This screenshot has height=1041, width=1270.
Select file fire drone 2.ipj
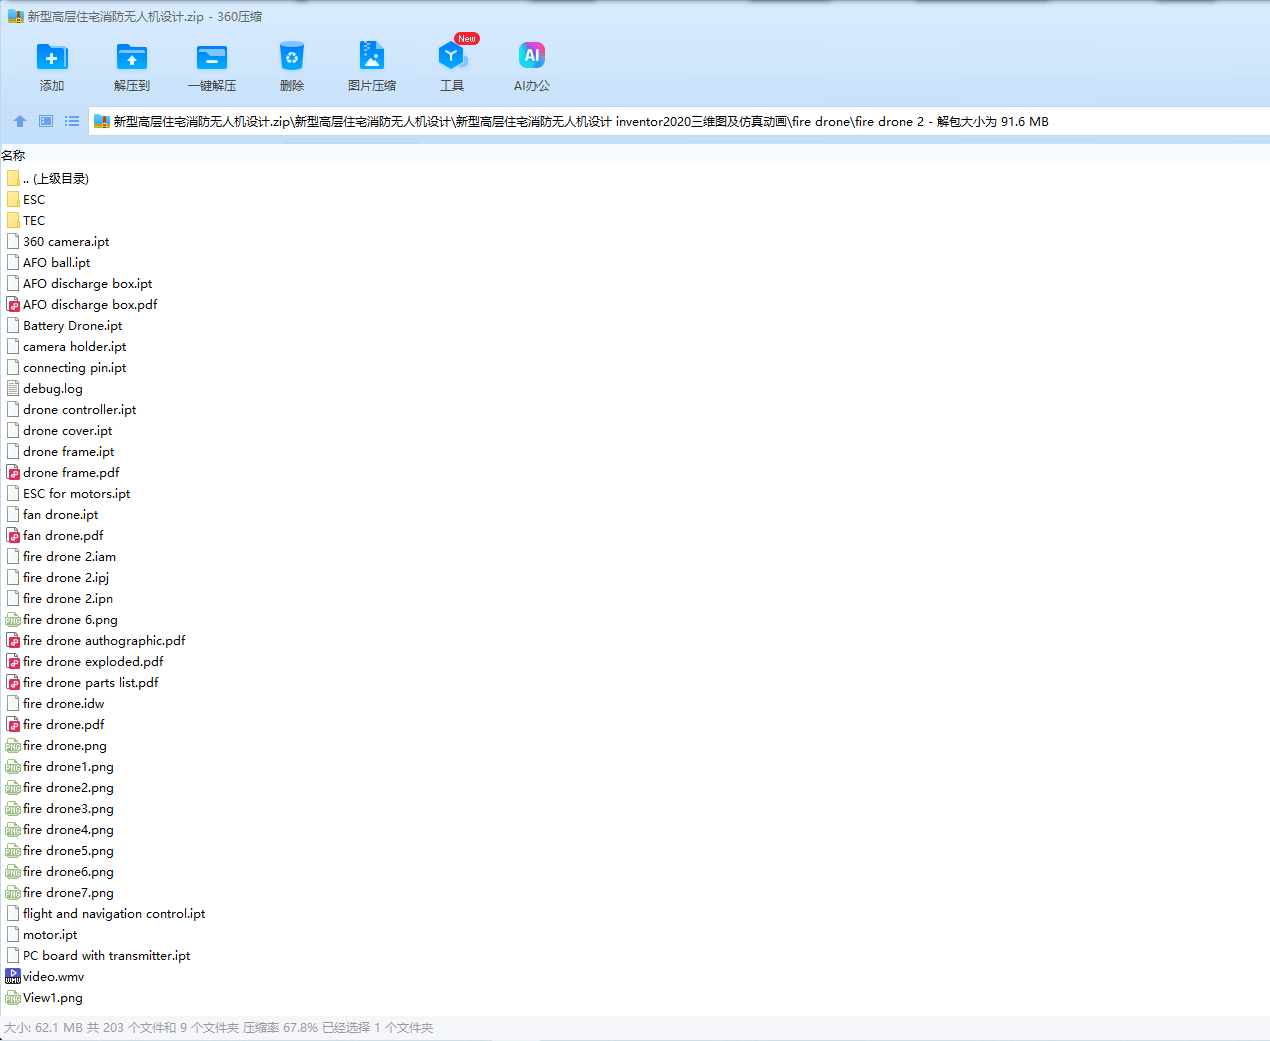(x=57, y=577)
